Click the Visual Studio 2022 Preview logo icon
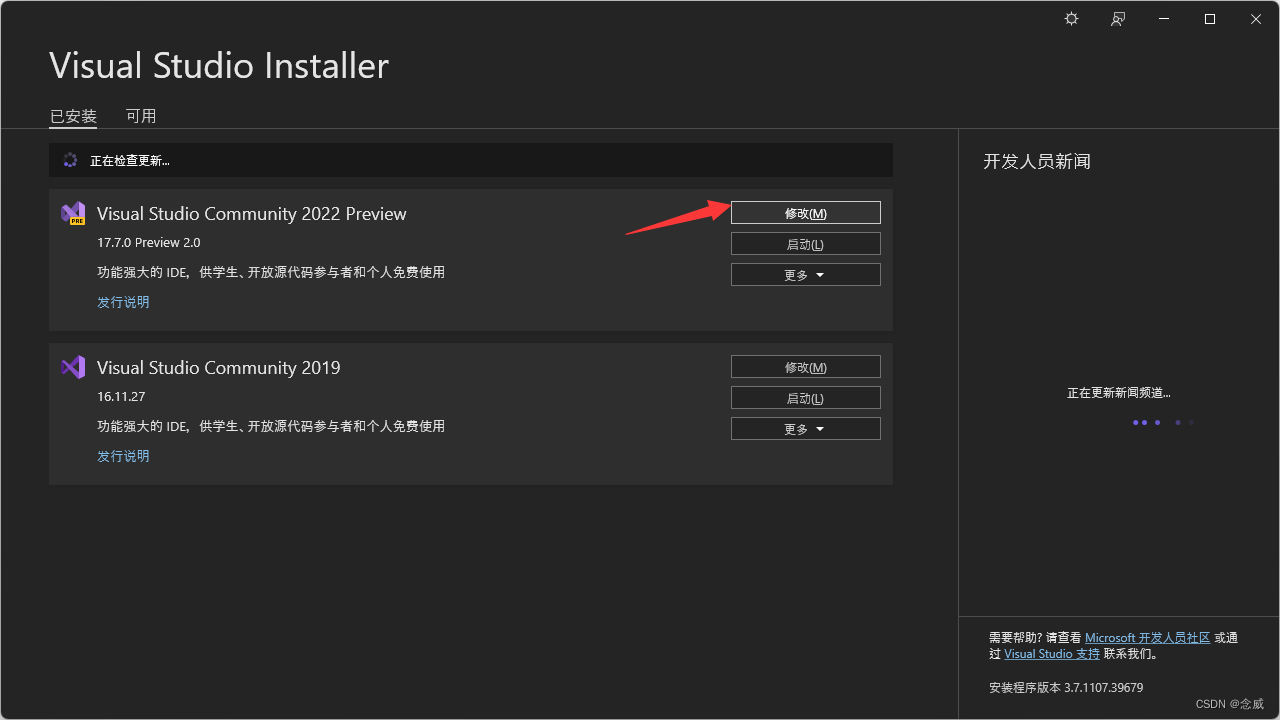This screenshot has width=1280, height=720. pyautogui.click(x=73, y=213)
